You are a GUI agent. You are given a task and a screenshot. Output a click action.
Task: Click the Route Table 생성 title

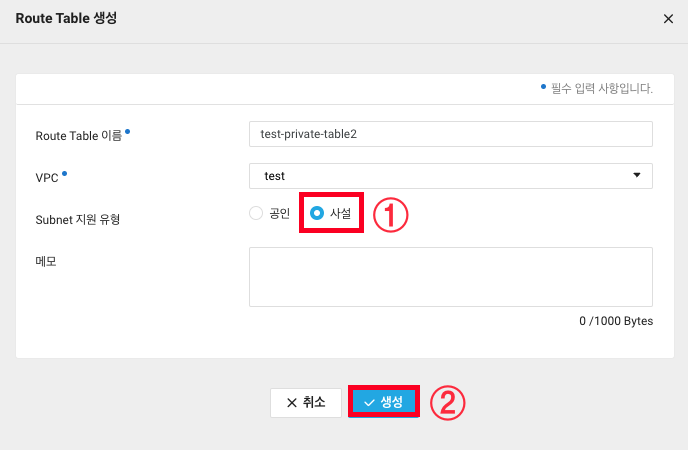click(x=66, y=18)
